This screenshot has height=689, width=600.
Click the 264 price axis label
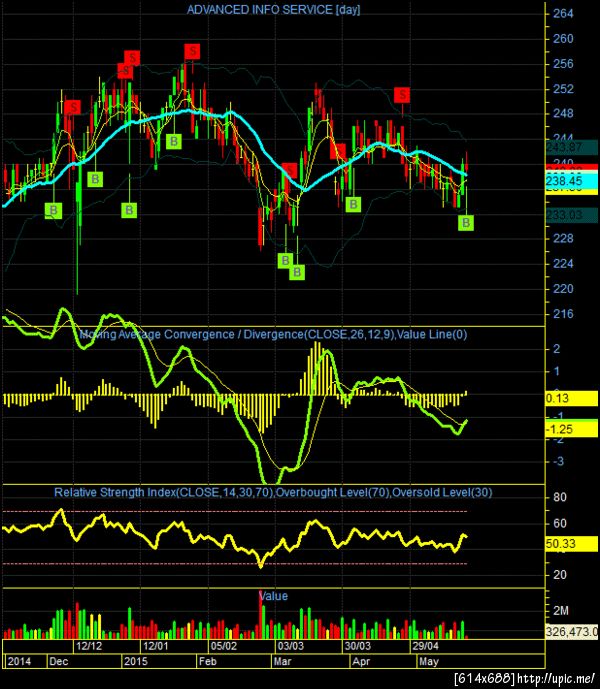pyautogui.click(x=563, y=14)
